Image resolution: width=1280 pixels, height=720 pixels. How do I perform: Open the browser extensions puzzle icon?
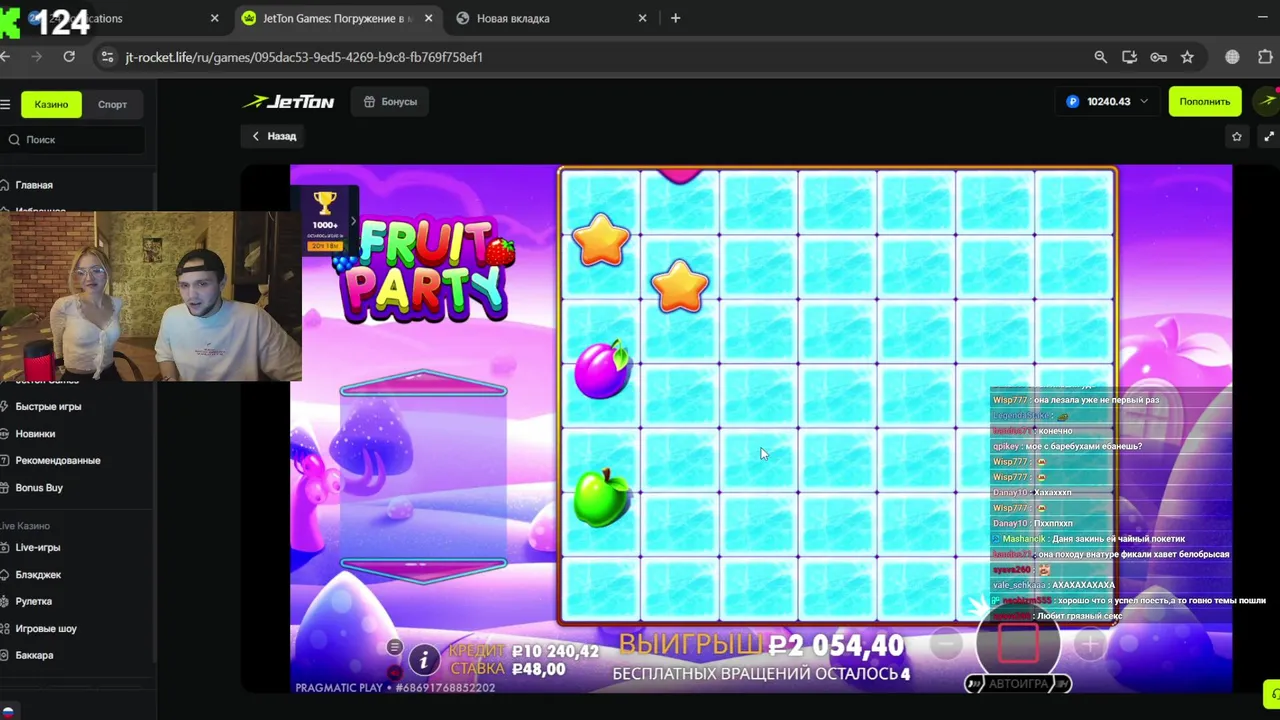pyautogui.click(x=1265, y=57)
